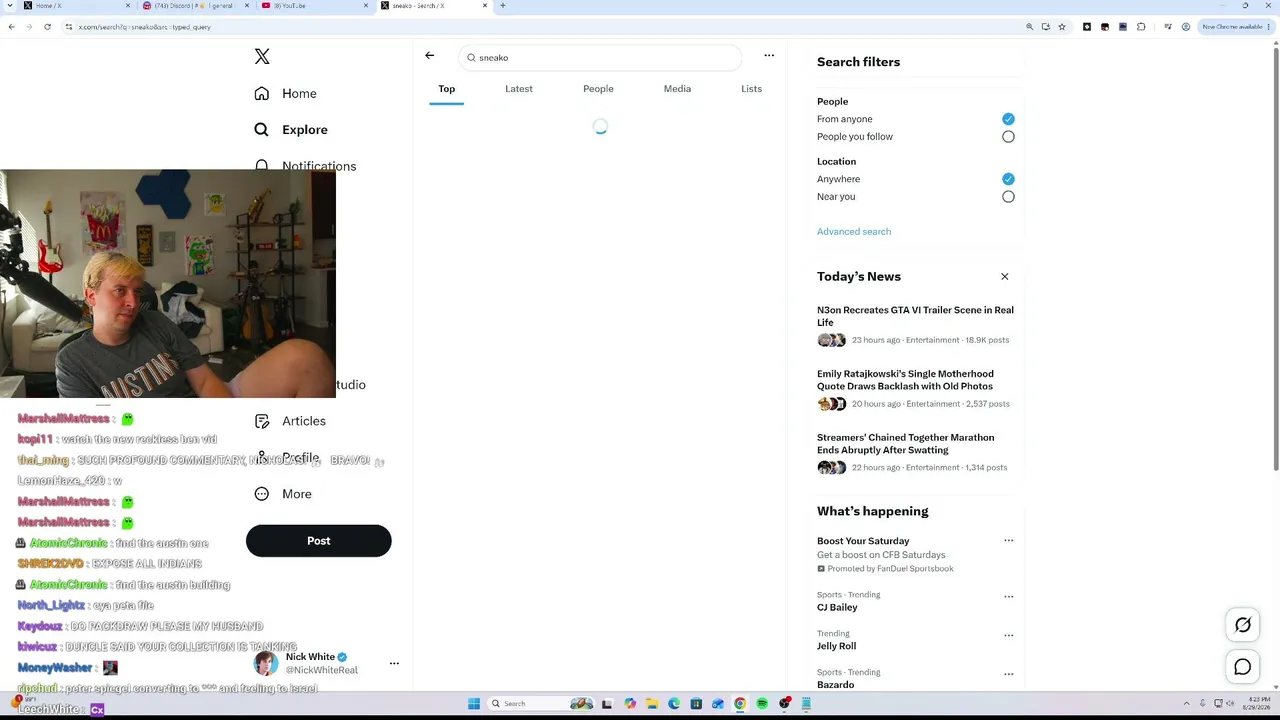
Task: Open Google Chrome from the taskbar
Action: (x=740, y=704)
